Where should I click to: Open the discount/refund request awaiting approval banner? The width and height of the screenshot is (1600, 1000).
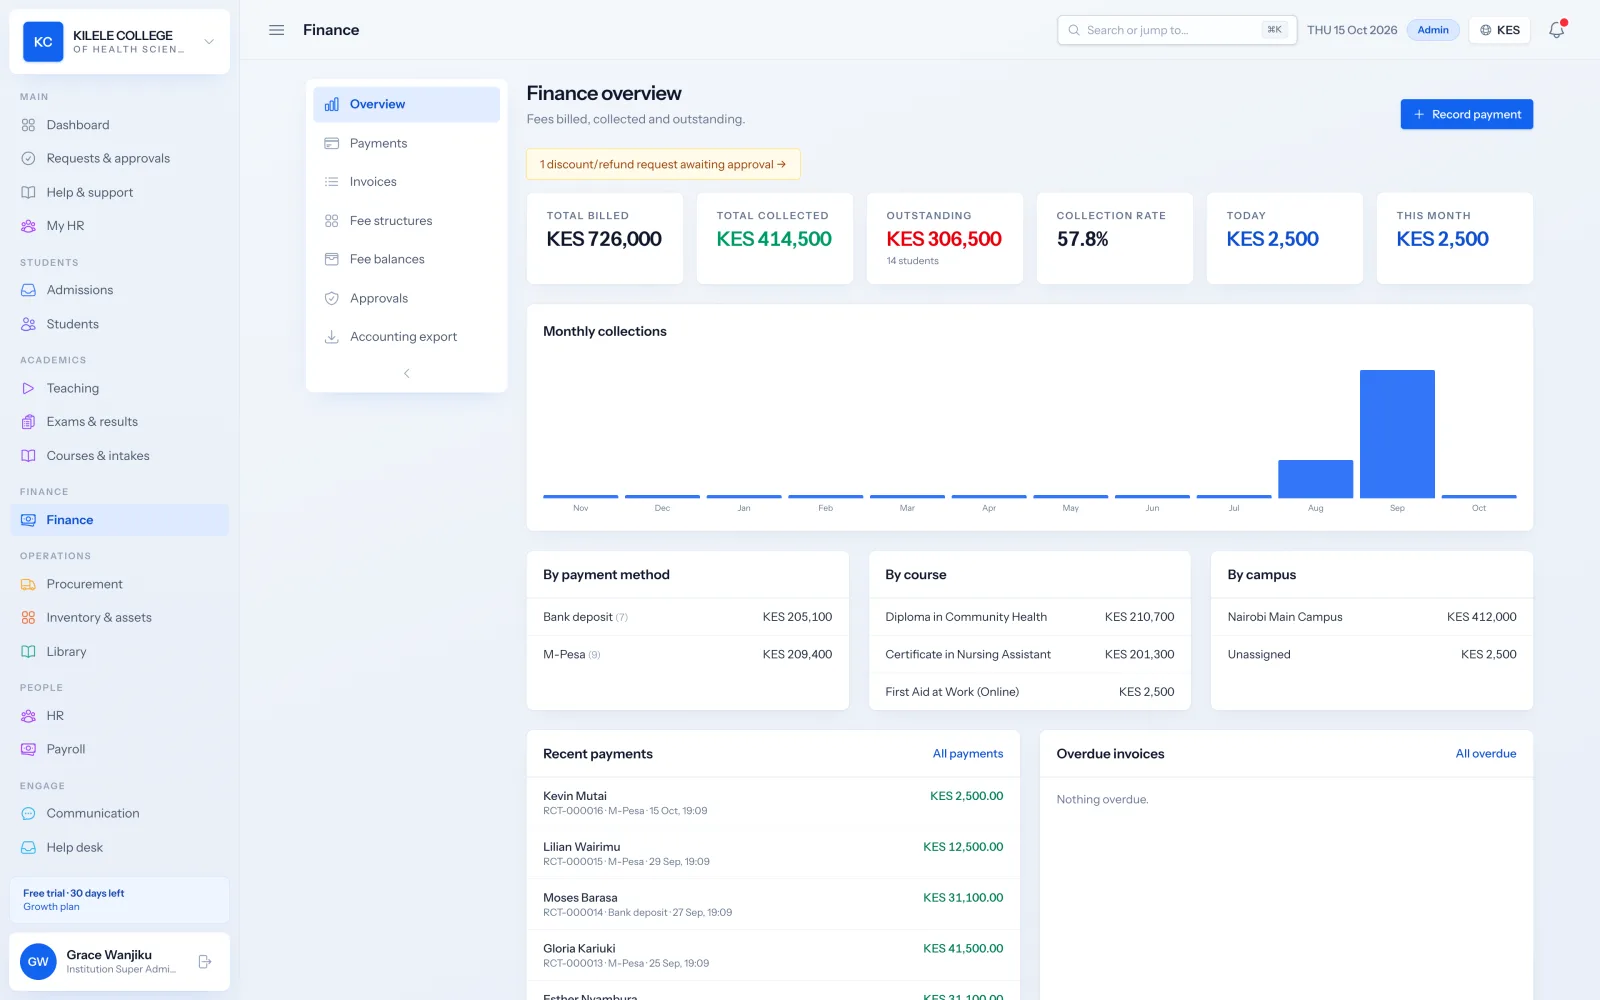coord(663,164)
